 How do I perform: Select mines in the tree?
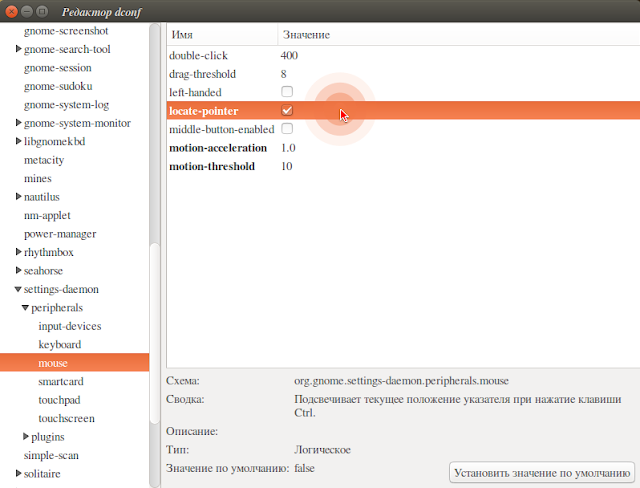[38, 178]
